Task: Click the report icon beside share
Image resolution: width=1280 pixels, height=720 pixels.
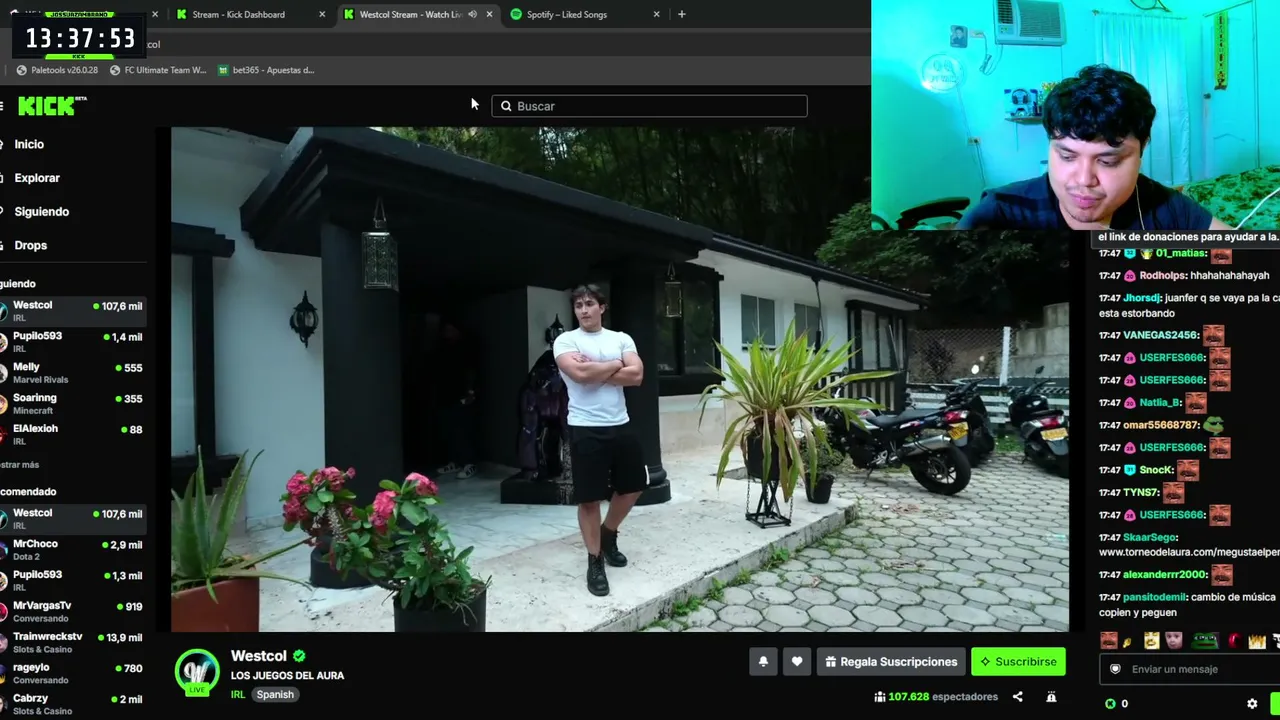Action: coord(1051,697)
